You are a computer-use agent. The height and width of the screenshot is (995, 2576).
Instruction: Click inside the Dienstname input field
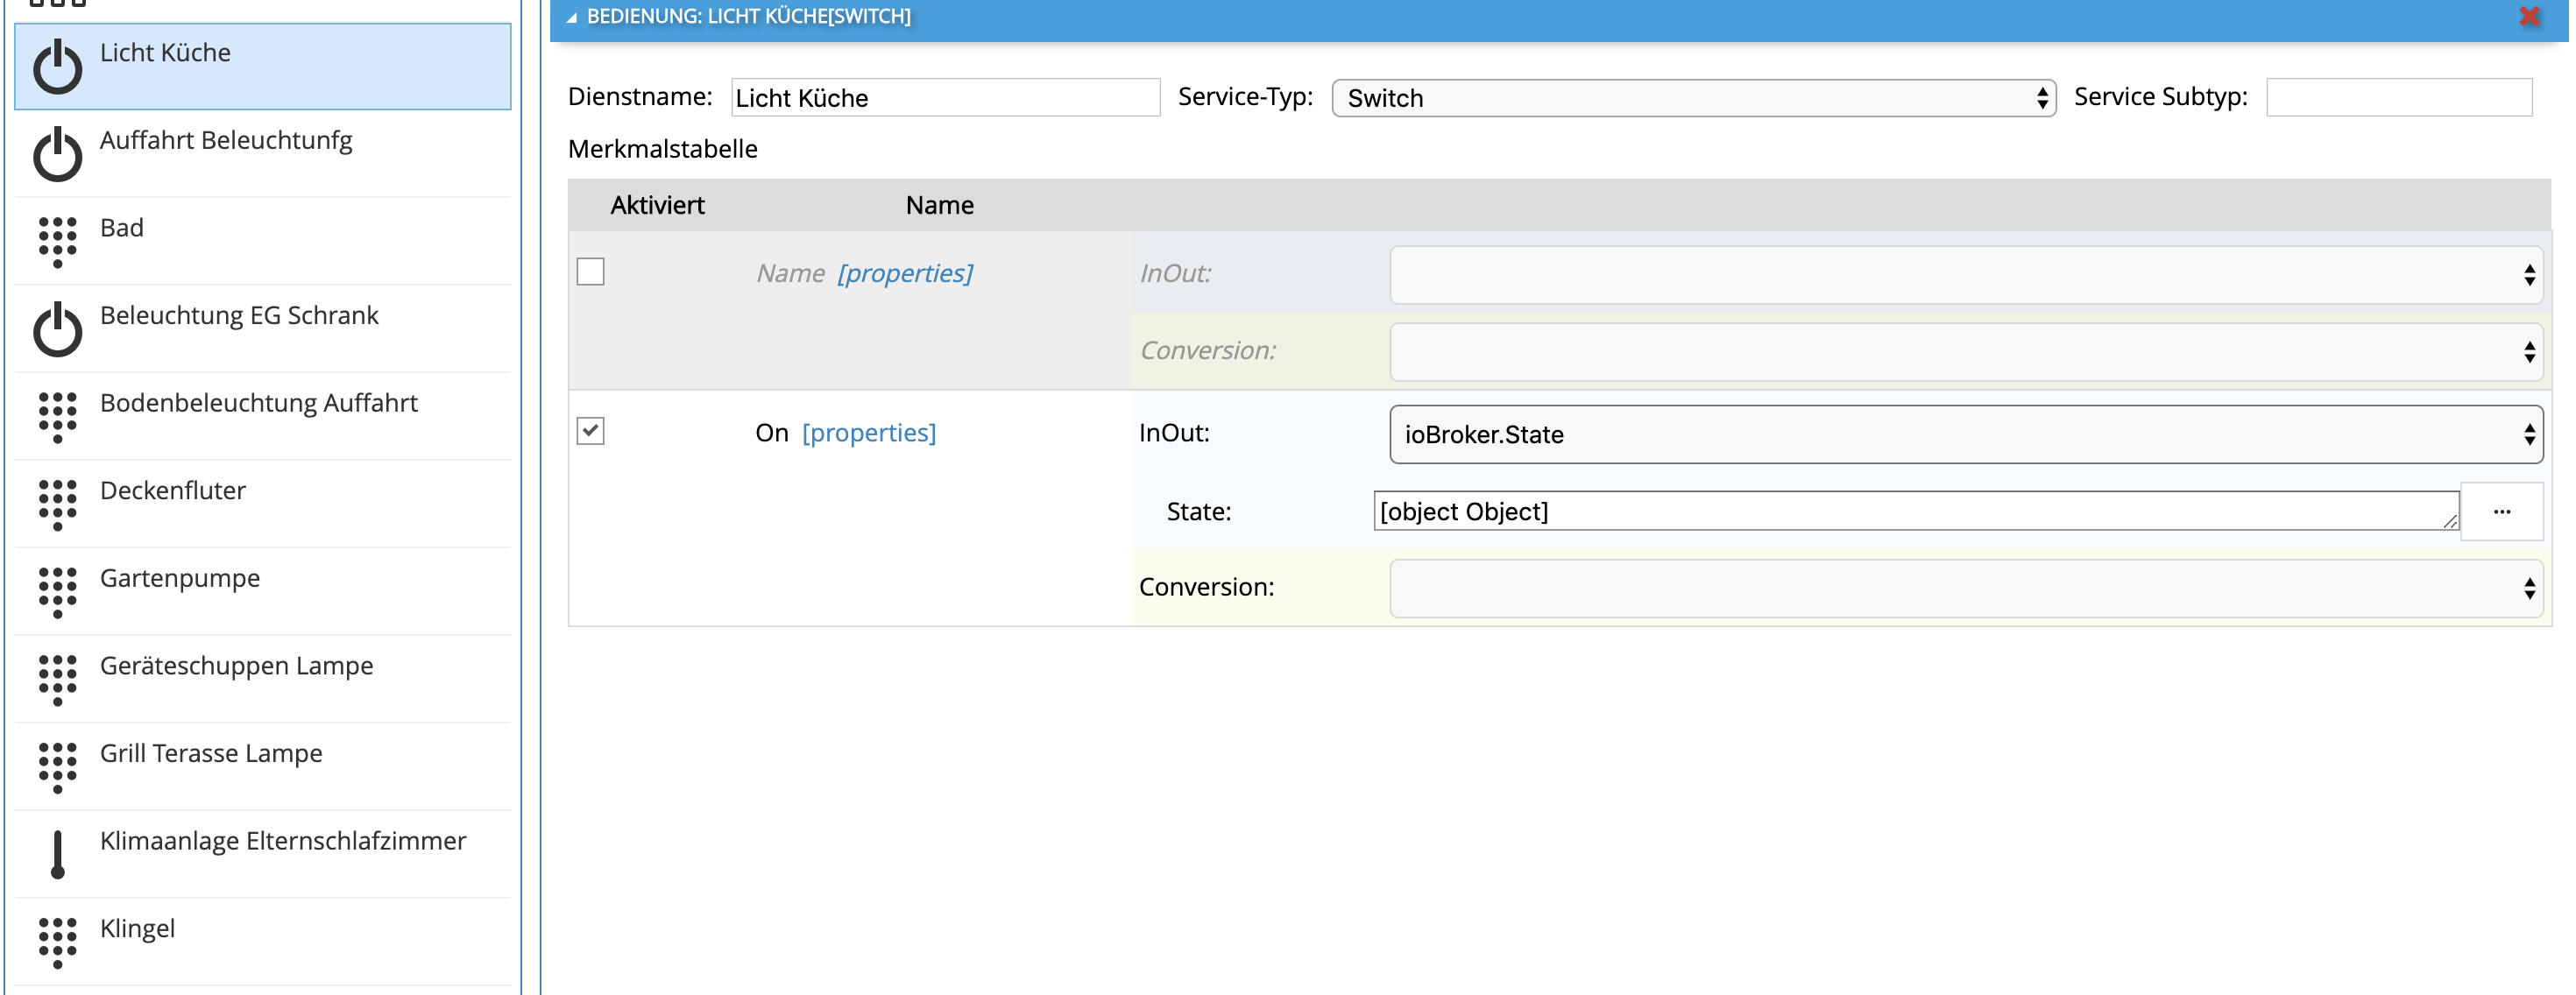coord(942,98)
